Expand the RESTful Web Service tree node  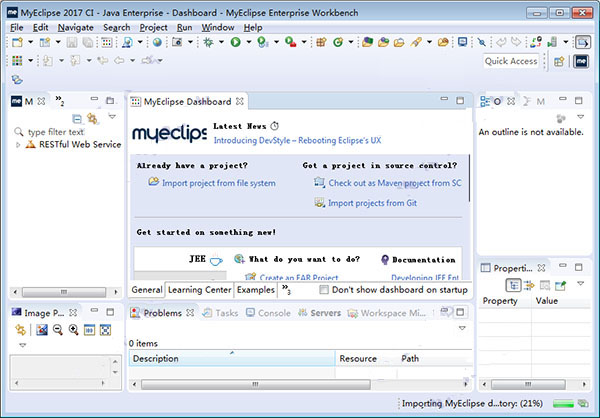(x=18, y=145)
